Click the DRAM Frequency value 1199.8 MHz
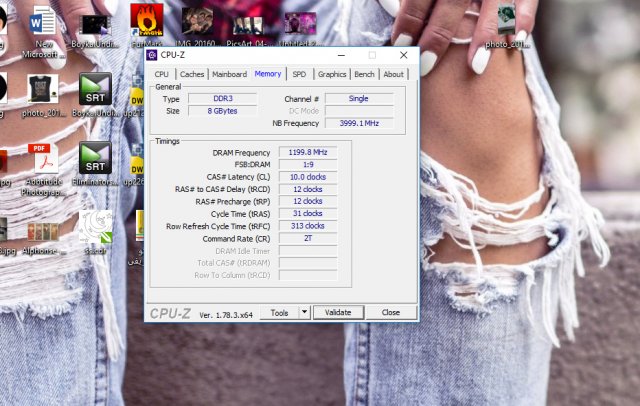The width and height of the screenshot is (640, 406). coord(308,152)
